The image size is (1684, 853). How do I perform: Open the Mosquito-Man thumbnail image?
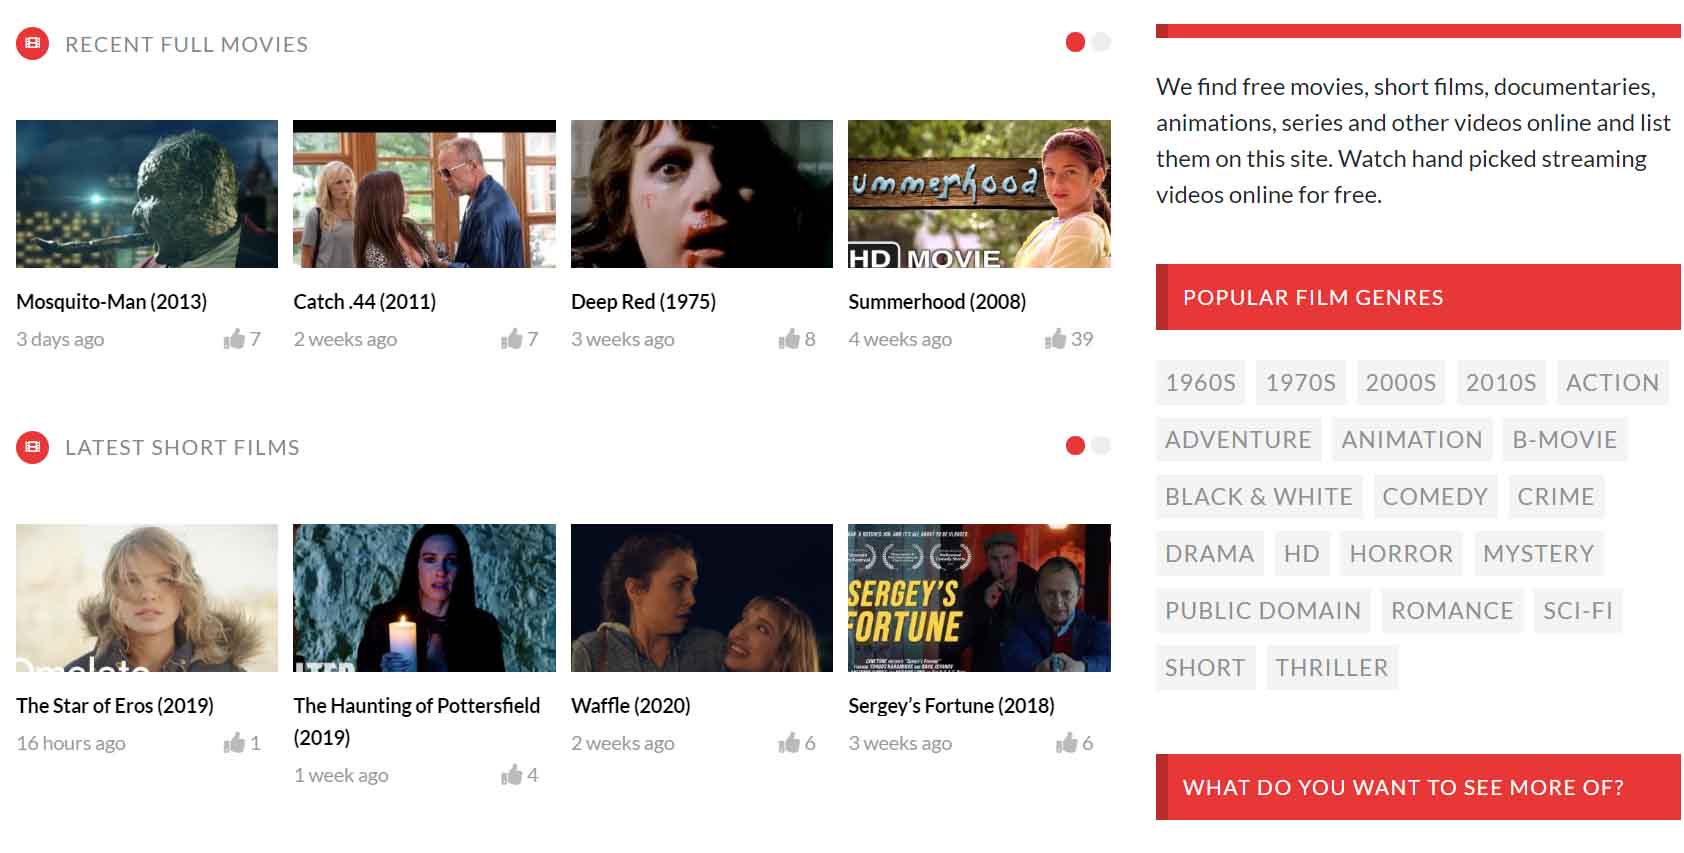(147, 194)
